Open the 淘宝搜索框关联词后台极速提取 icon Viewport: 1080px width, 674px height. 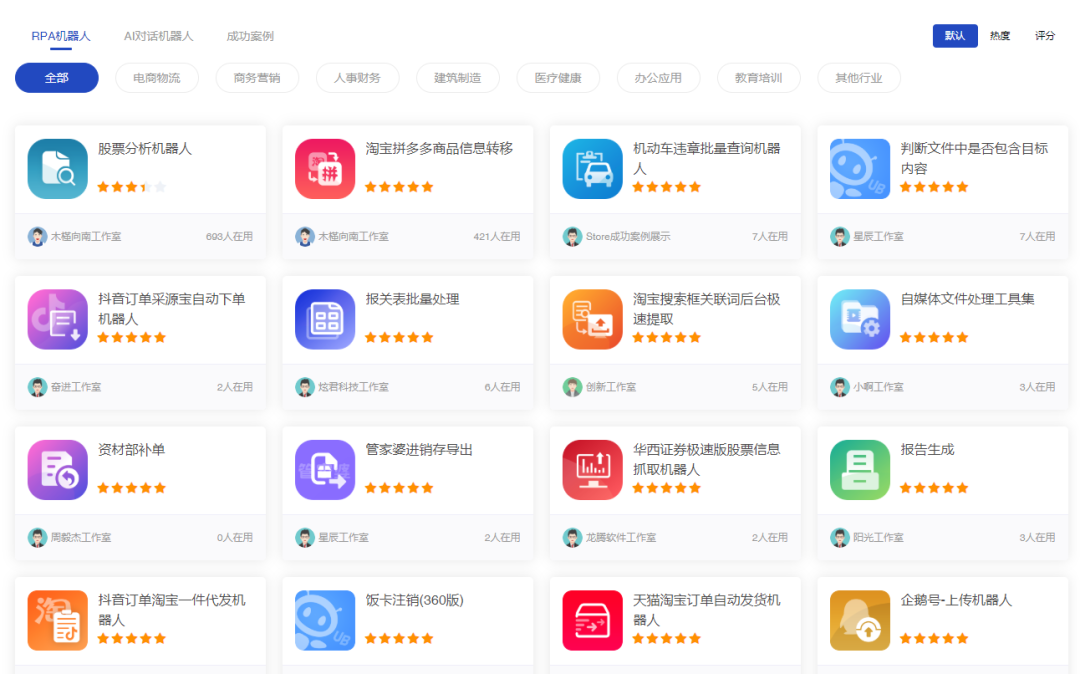point(592,319)
